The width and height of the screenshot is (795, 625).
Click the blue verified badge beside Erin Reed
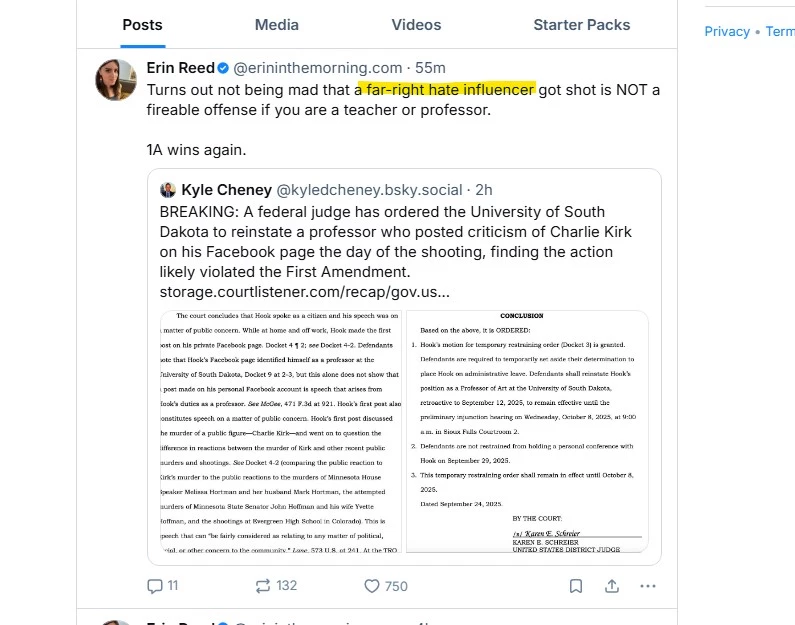pos(224,68)
